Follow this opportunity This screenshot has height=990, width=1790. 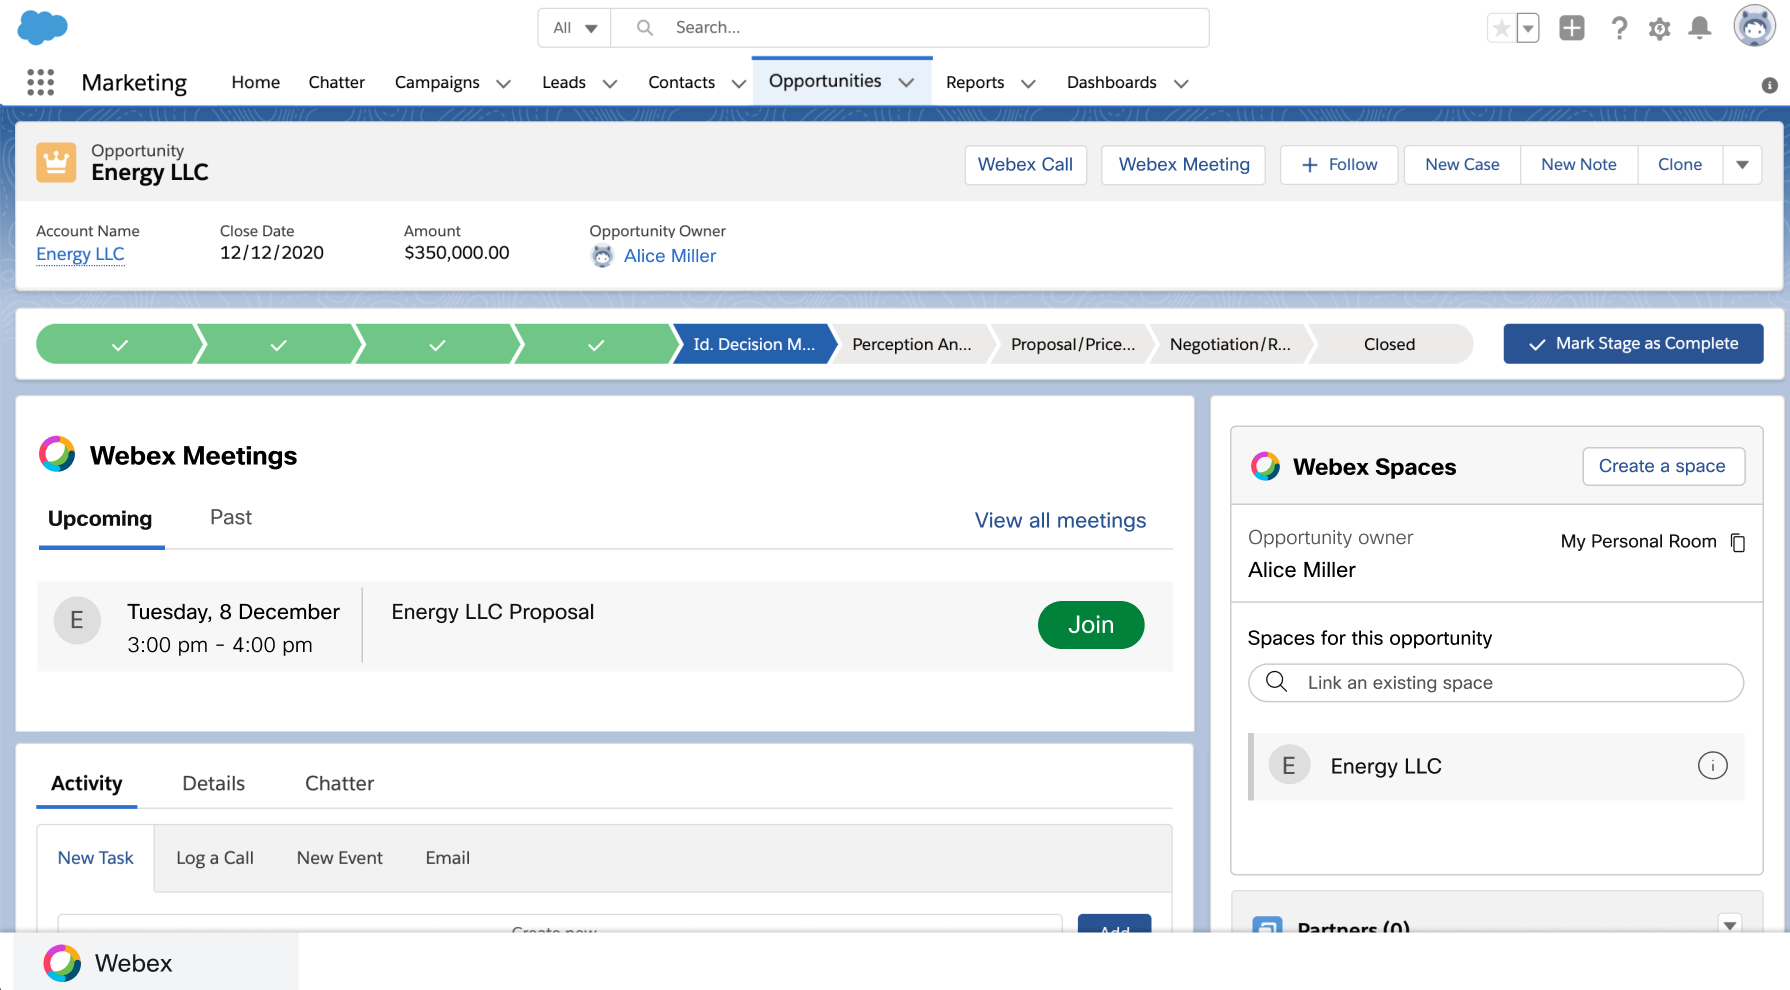tap(1340, 165)
